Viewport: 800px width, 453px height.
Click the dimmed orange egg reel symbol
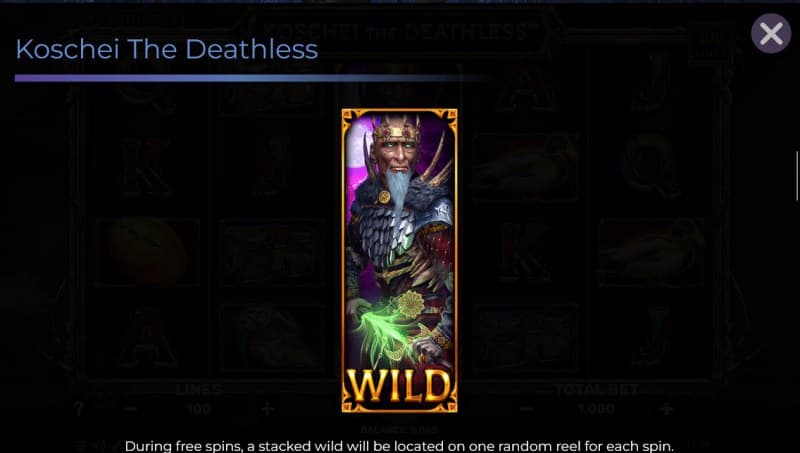tap(147, 251)
